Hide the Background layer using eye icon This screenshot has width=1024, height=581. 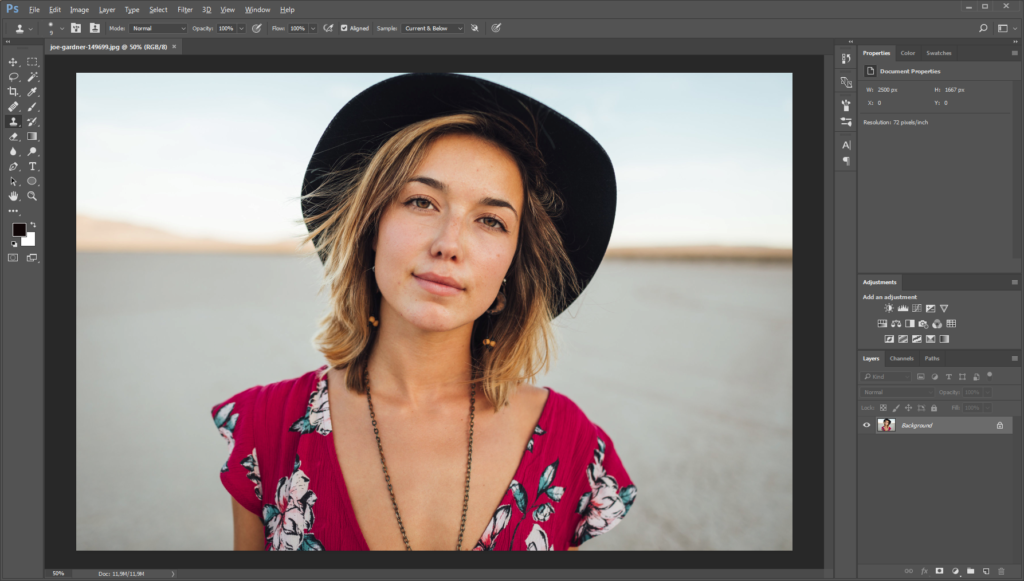point(867,425)
